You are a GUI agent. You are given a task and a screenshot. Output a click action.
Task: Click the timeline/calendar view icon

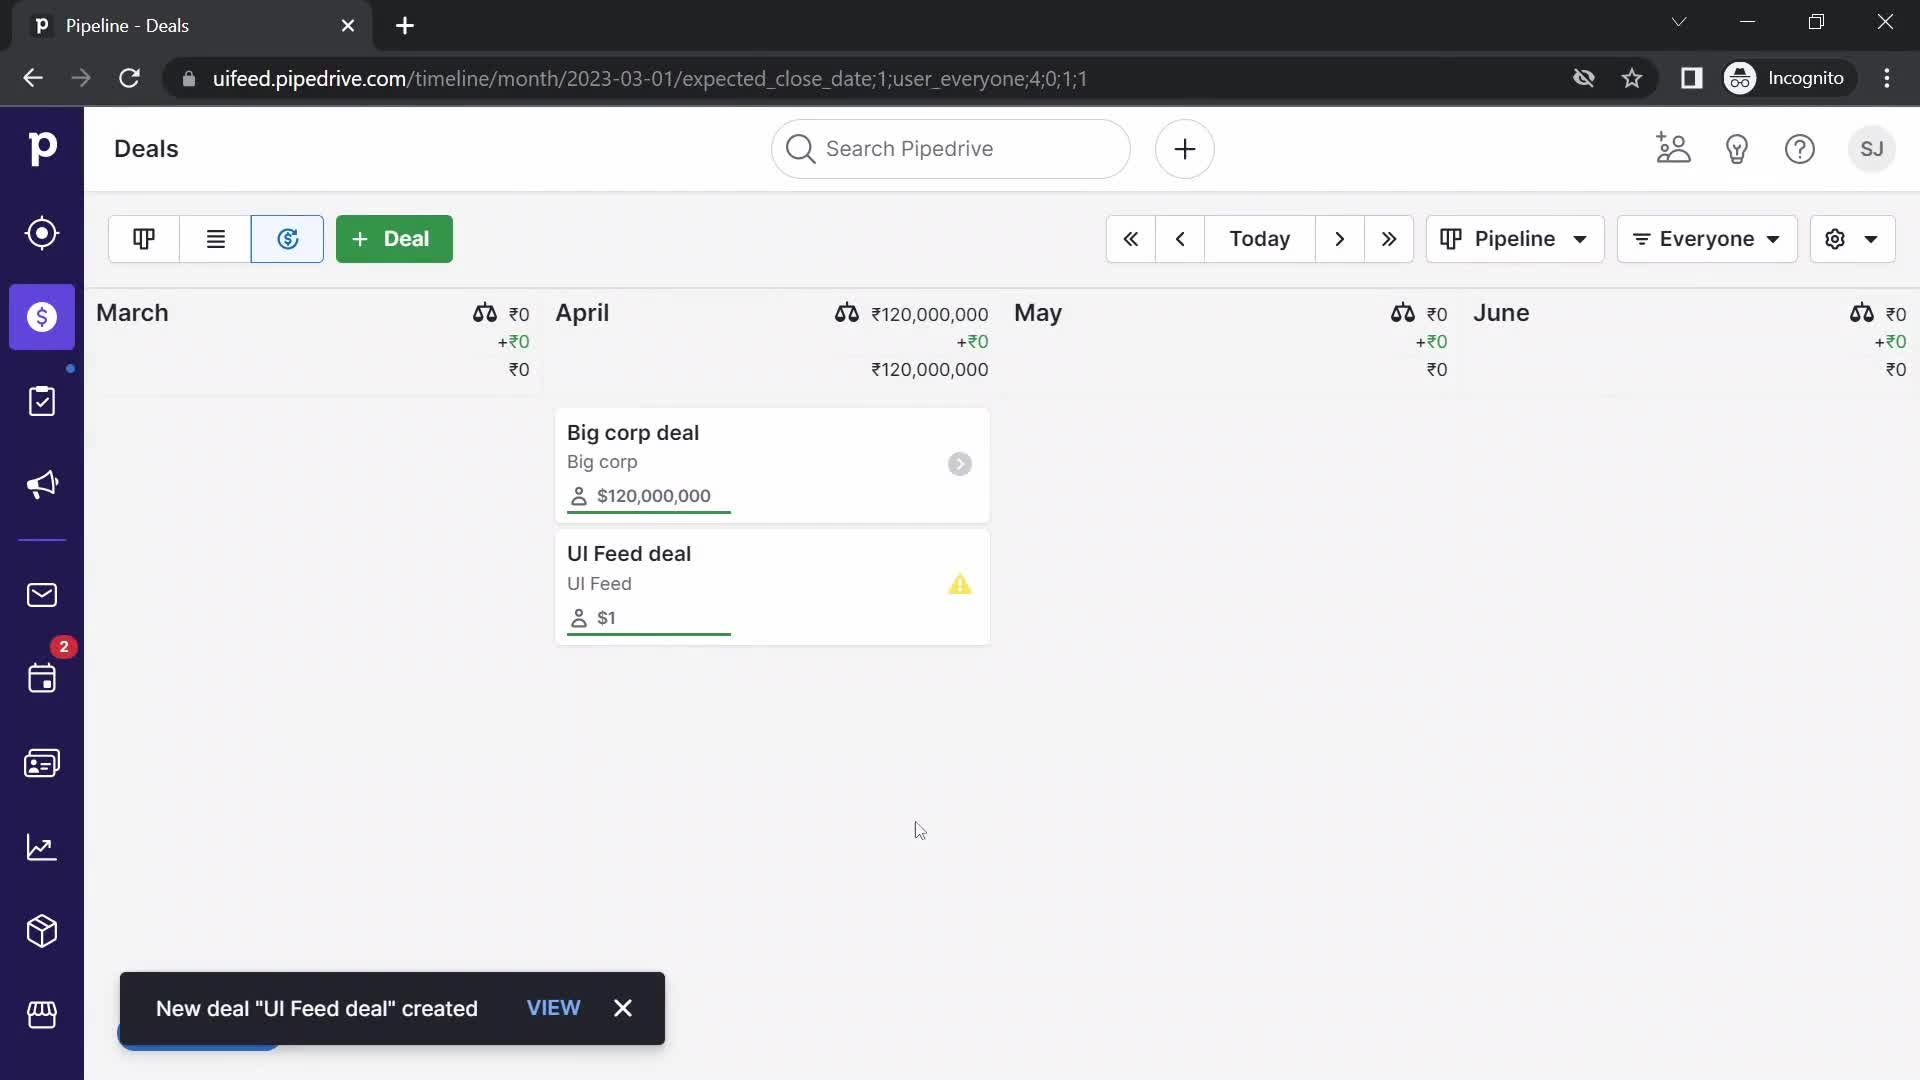tap(286, 239)
